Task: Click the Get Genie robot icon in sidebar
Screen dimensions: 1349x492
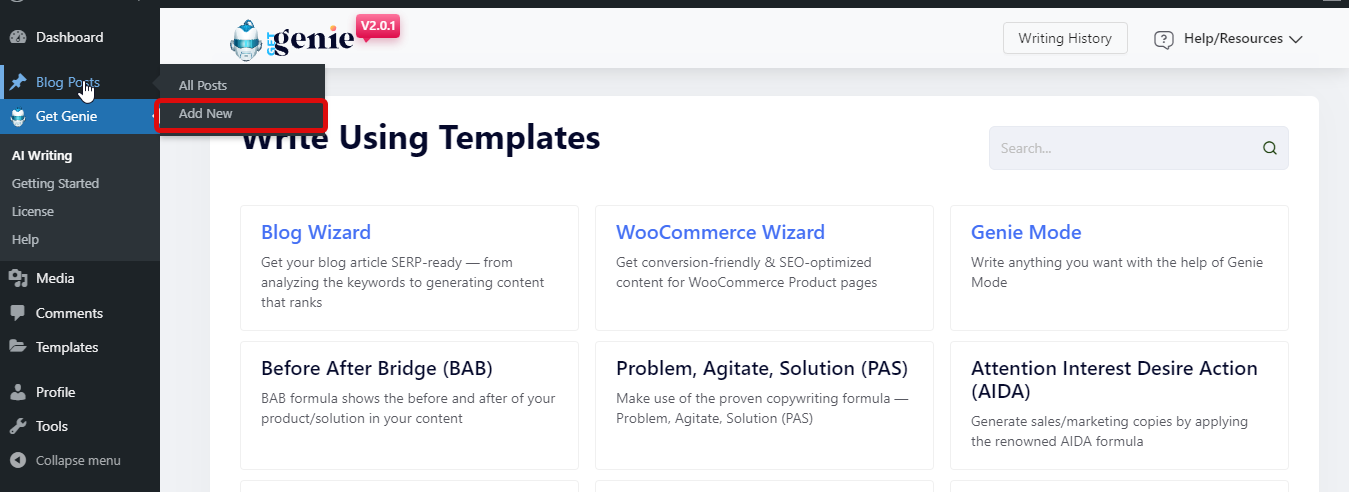Action: (x=18, y=117)
